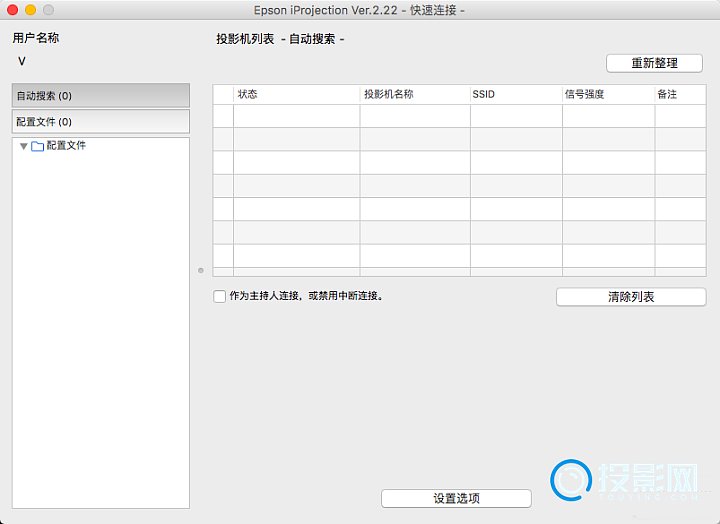Click the 重新整理 refresh button
Viewport: 720px width, 524px height.
[x=654, y=63]
